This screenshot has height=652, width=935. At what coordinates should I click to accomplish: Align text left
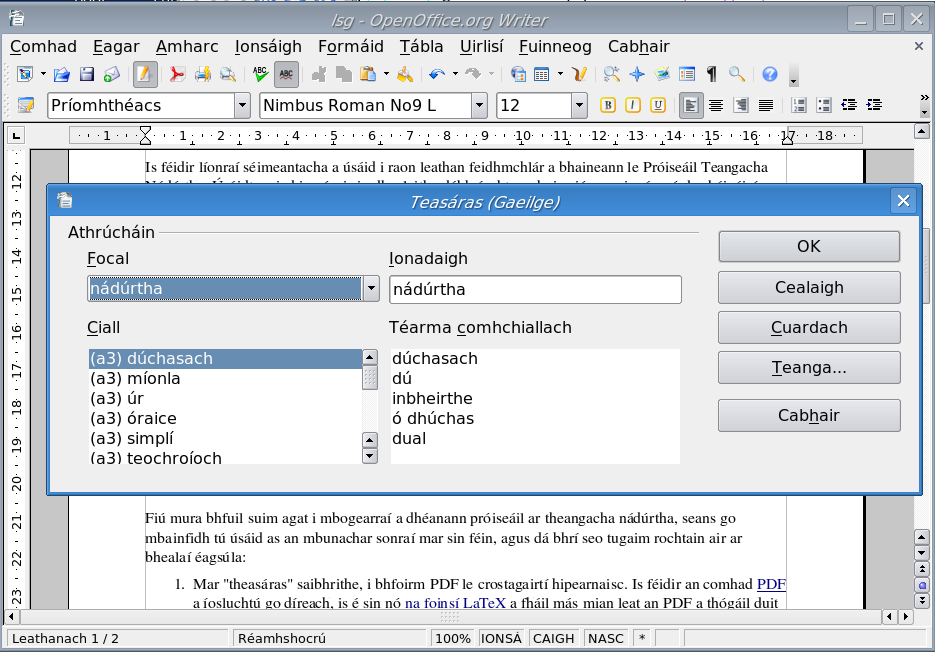tap(691, 106)
